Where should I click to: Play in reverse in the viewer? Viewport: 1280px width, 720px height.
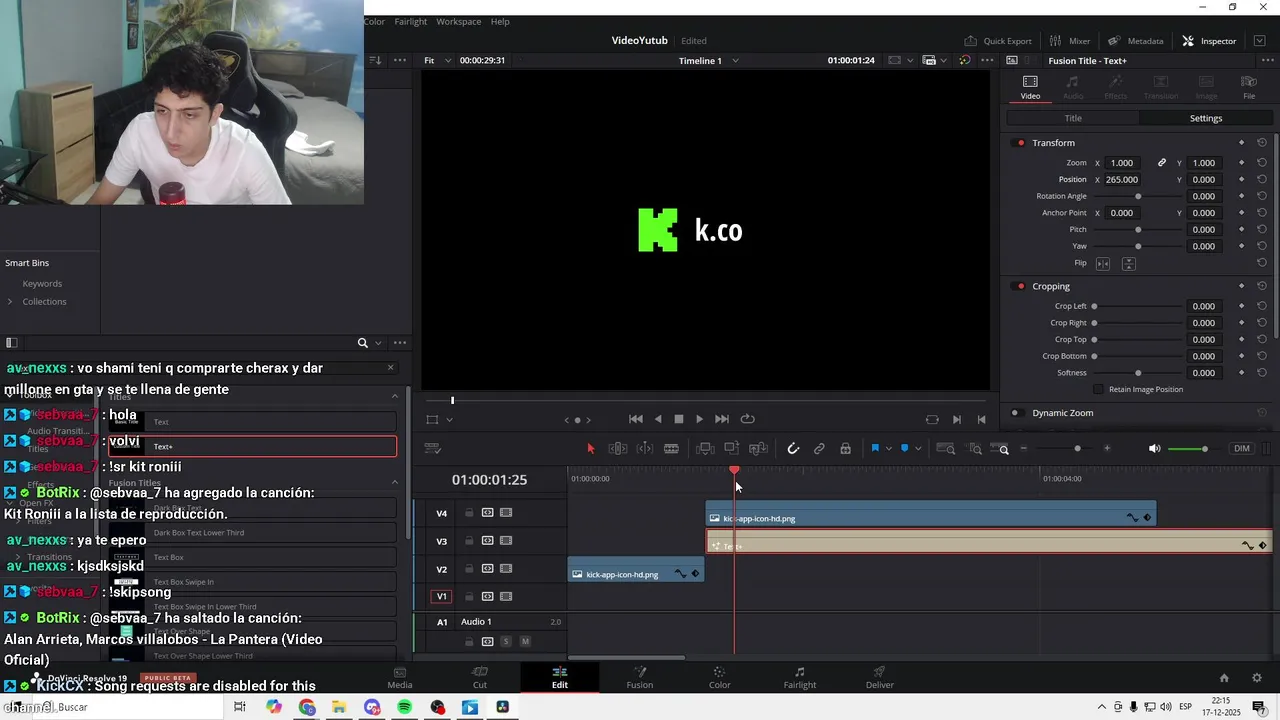[x=657, y=419]
